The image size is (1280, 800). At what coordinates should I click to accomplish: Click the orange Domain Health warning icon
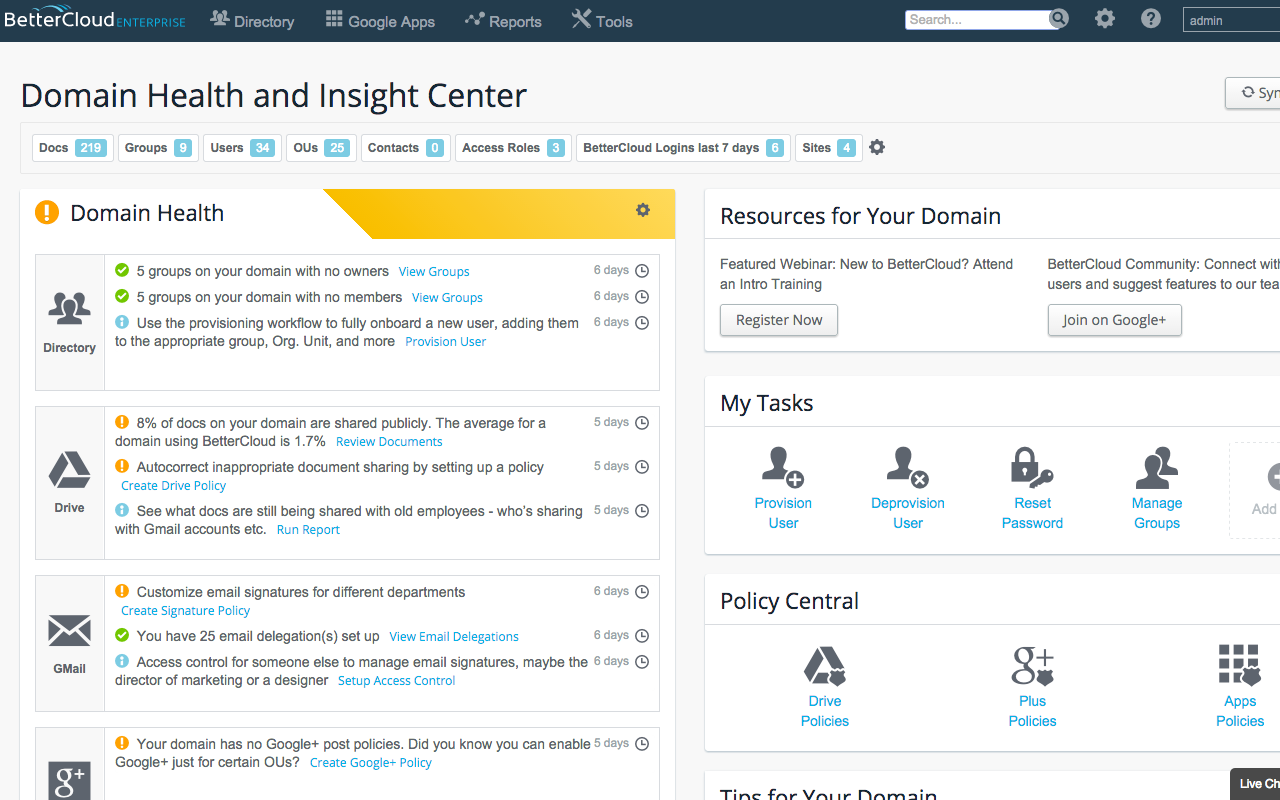click(47, 212)
